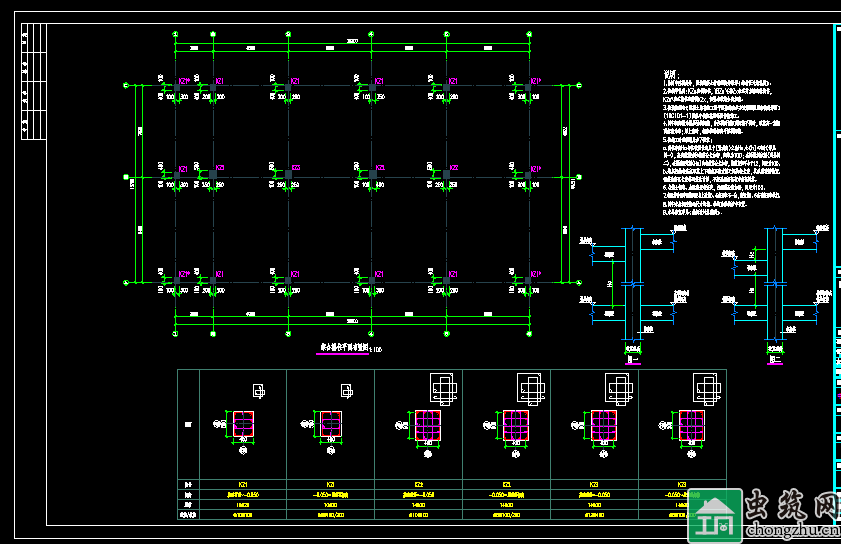841x544 pixels.
Task: Select the middle-row column at far right of plan
Action: [x=527, y=176]
